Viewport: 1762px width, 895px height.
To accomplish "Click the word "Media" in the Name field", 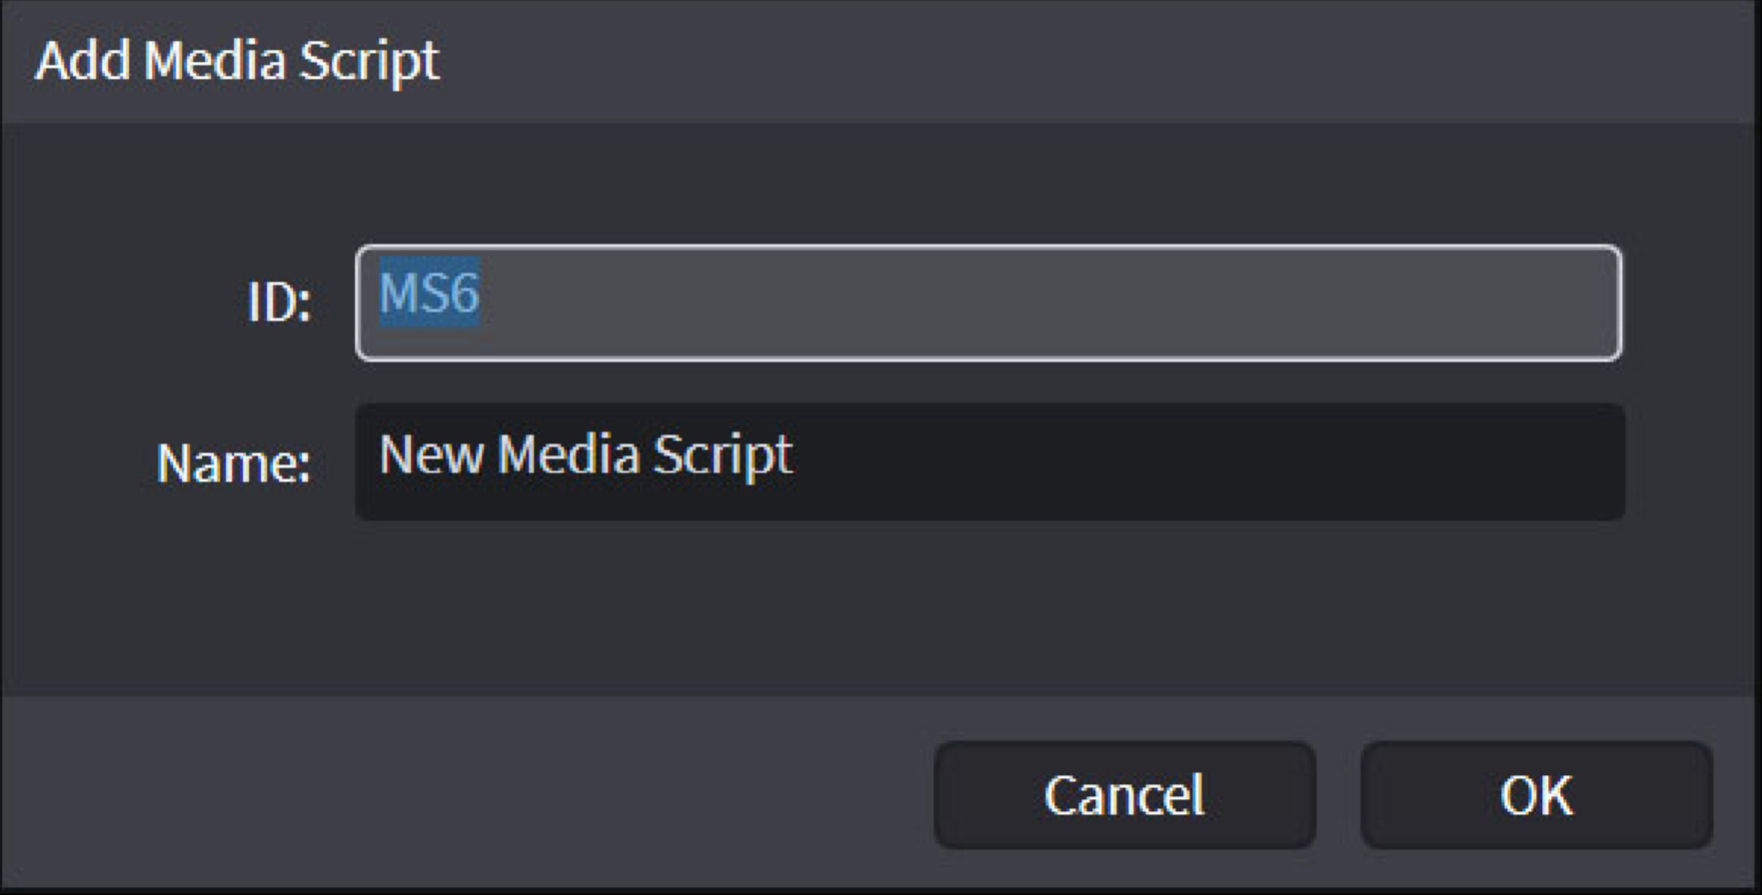I will pos(568,455).
